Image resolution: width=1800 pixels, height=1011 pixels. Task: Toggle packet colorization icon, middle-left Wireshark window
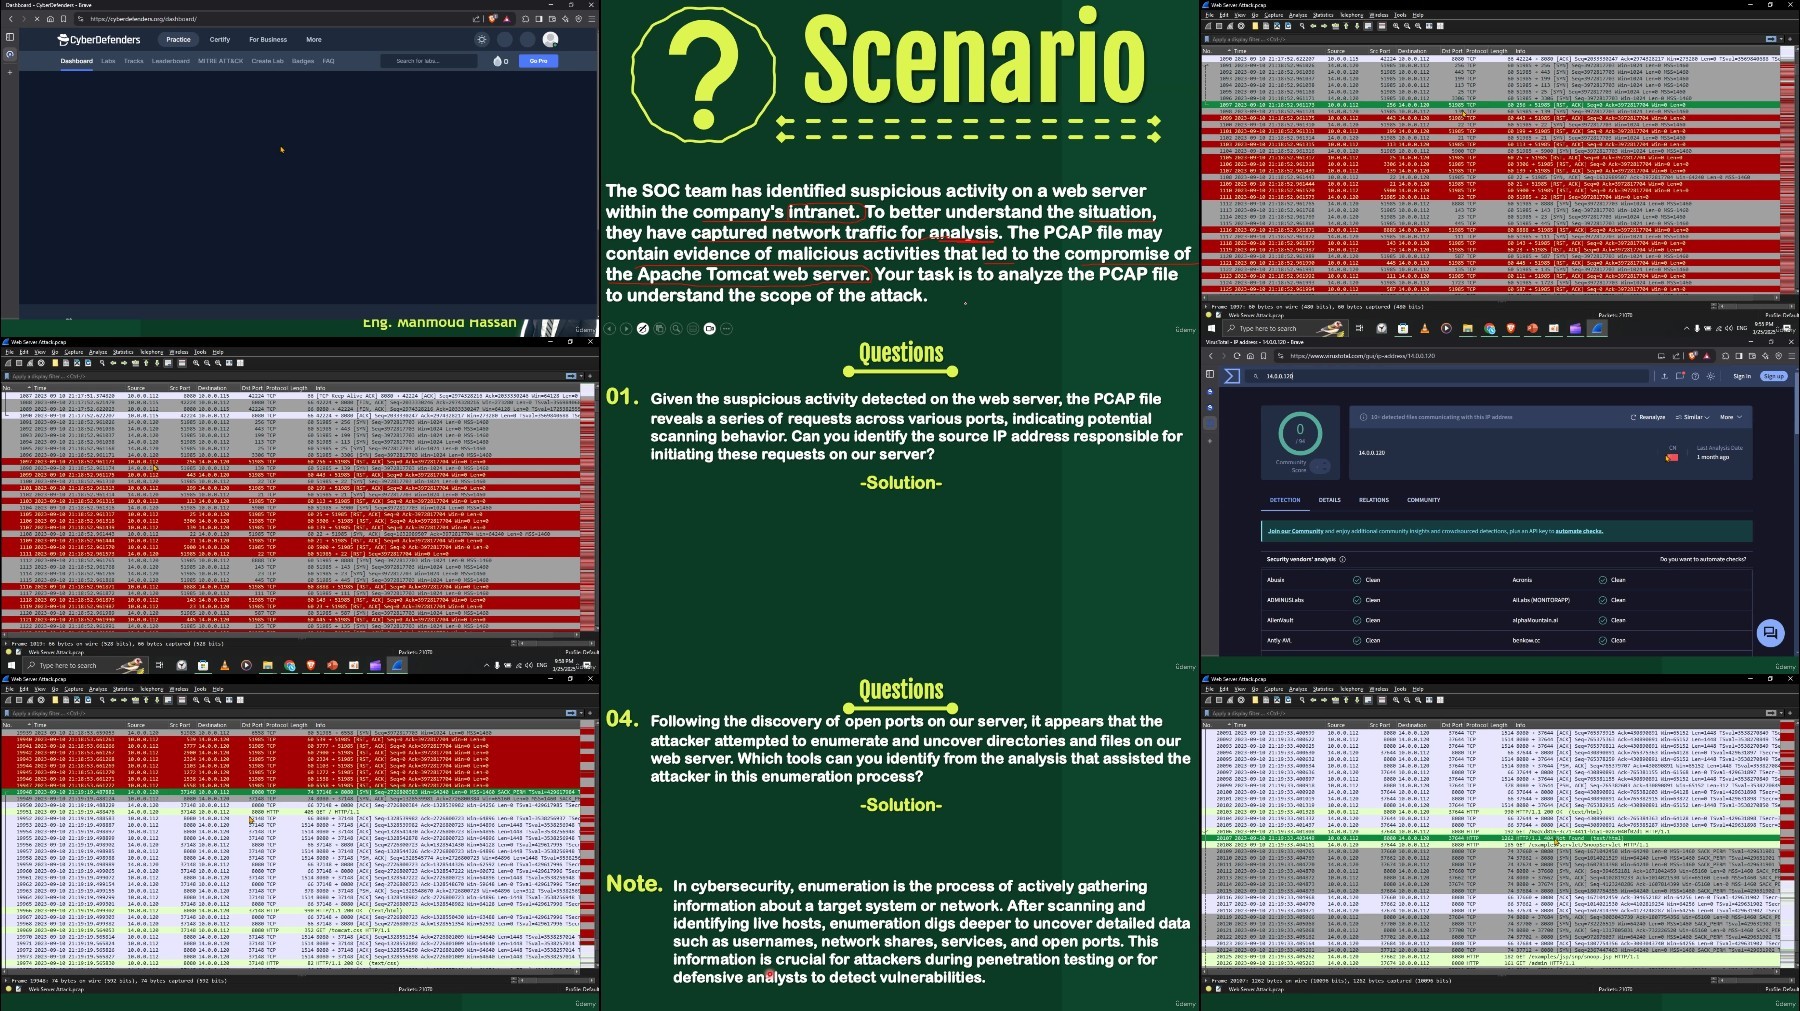[181, 363]
